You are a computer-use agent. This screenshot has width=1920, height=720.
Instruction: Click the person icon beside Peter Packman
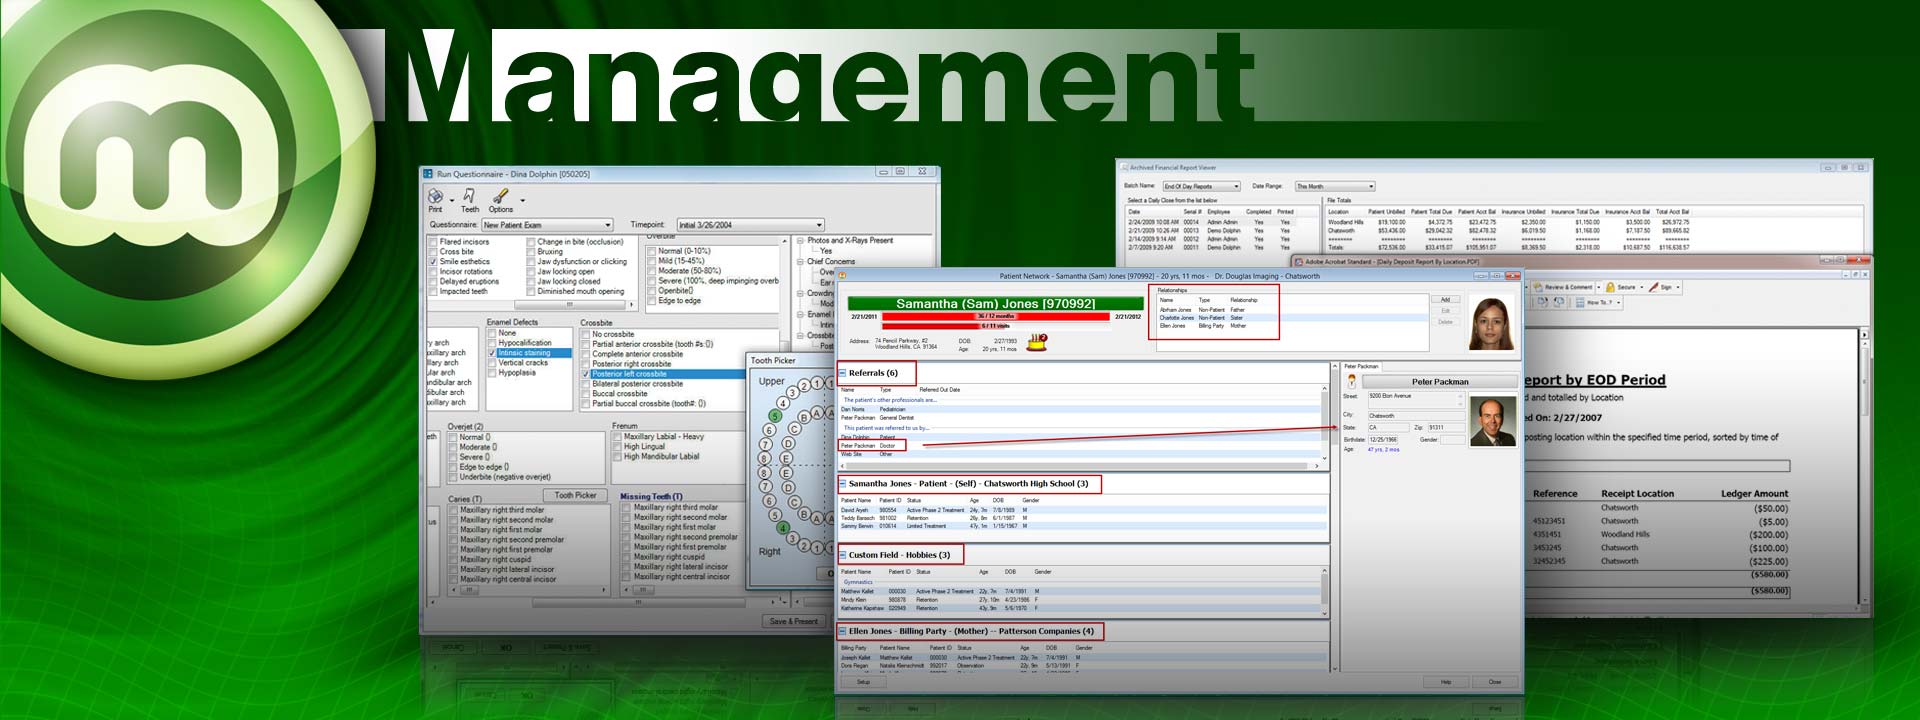(x=1351, y=382)
